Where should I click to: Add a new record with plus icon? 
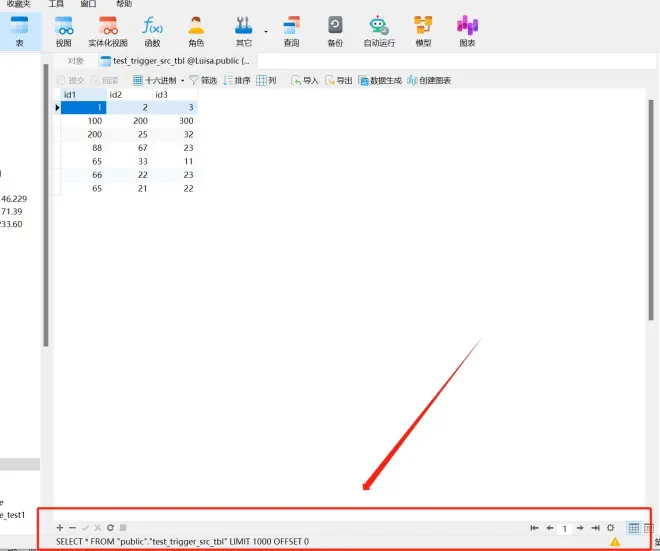click(x=60, y=527)
